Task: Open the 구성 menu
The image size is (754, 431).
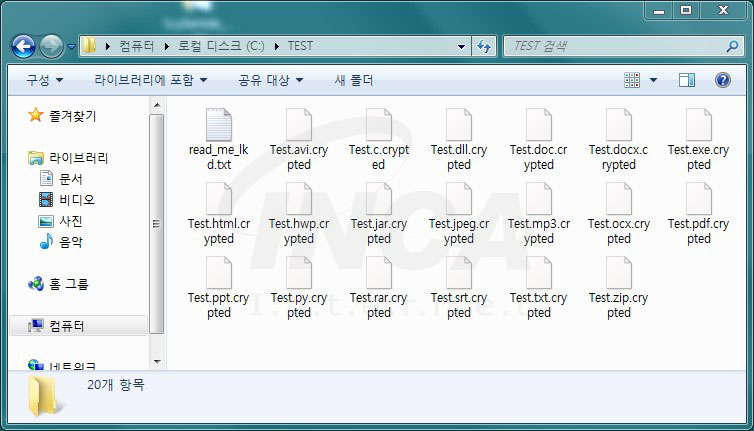Action: (x=44, y=80)
